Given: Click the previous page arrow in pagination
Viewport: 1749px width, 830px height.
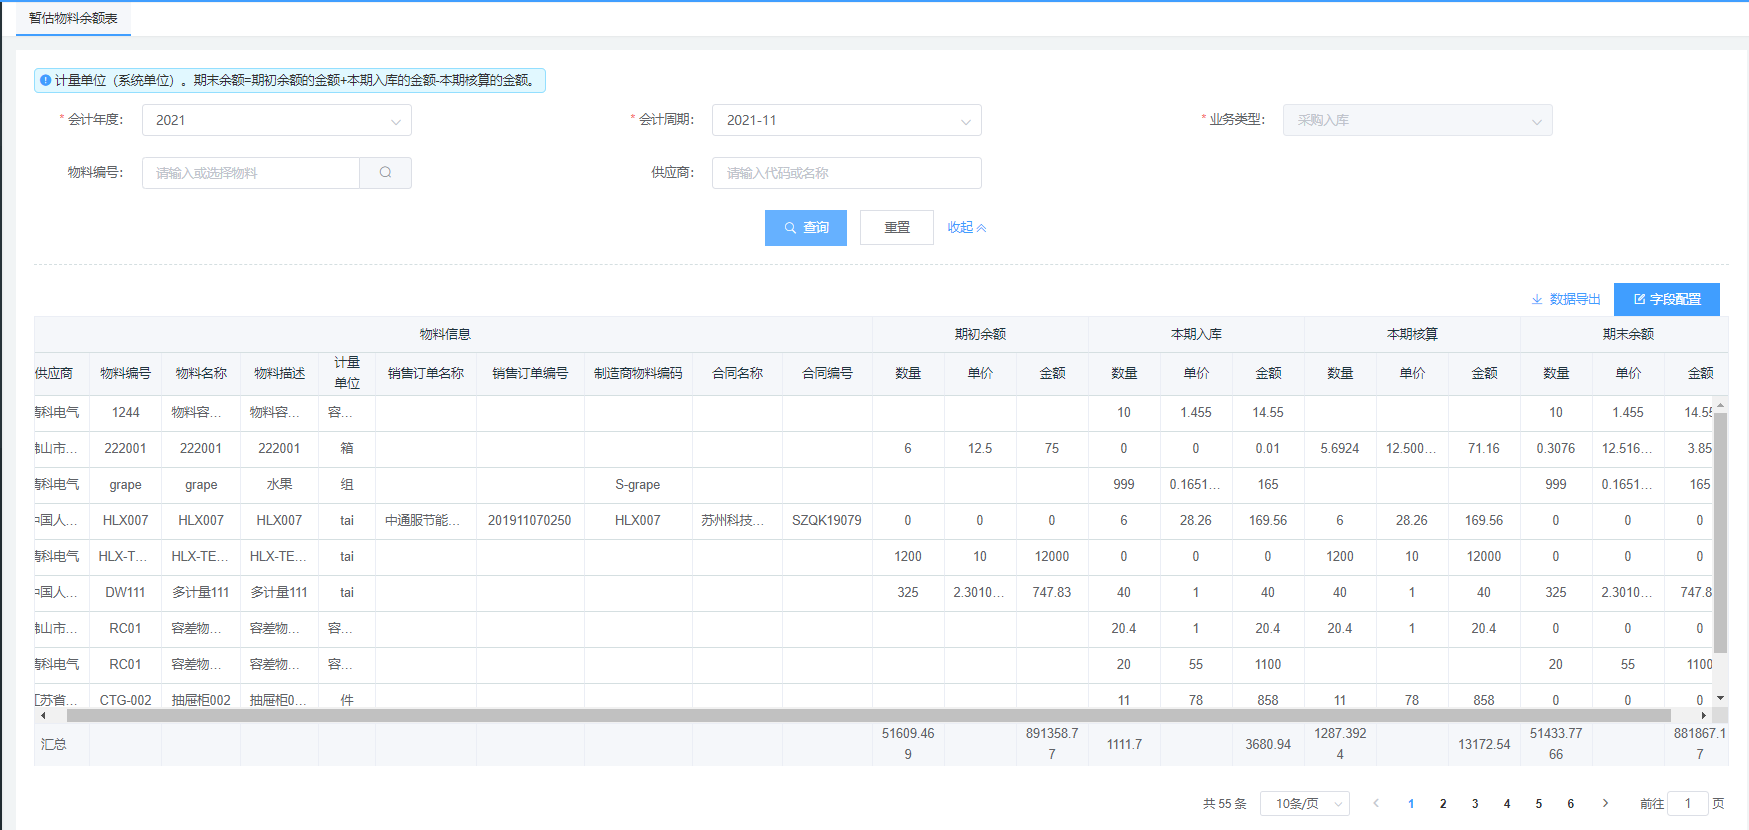Looking at the screenshot, I should [1376, 803].
